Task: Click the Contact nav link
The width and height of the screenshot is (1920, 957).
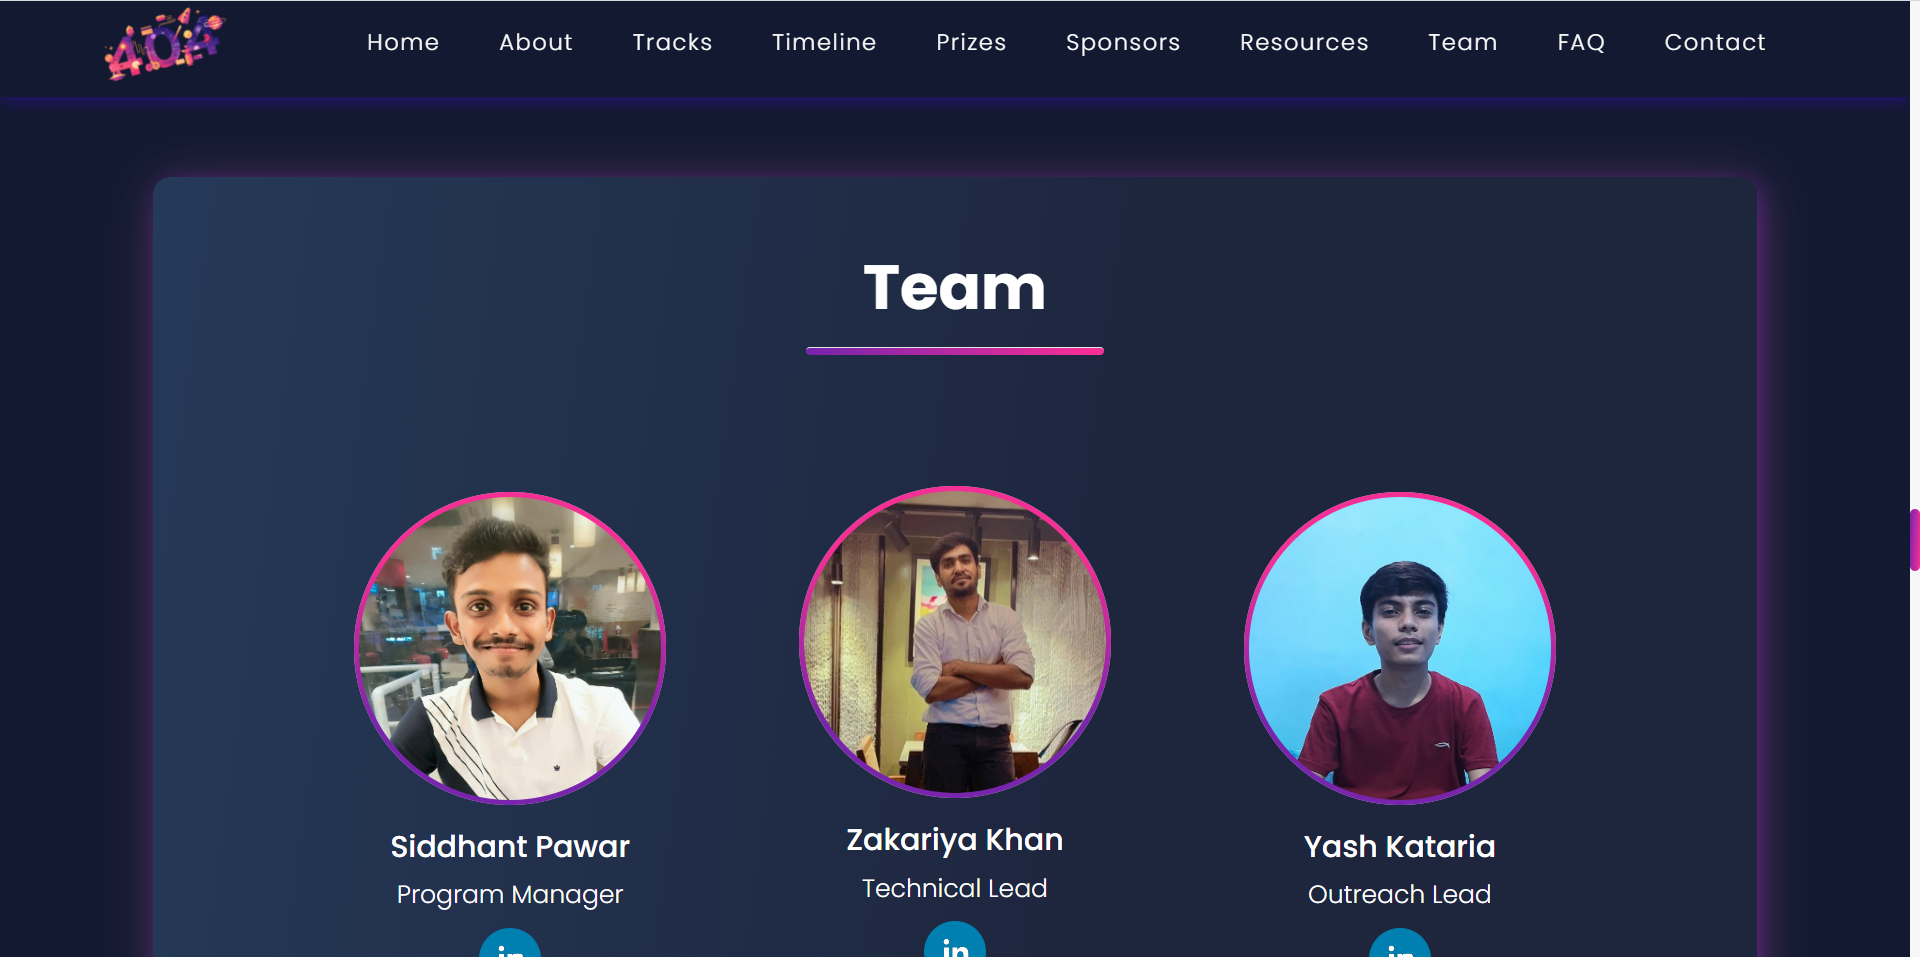Action: point(1715,42)
